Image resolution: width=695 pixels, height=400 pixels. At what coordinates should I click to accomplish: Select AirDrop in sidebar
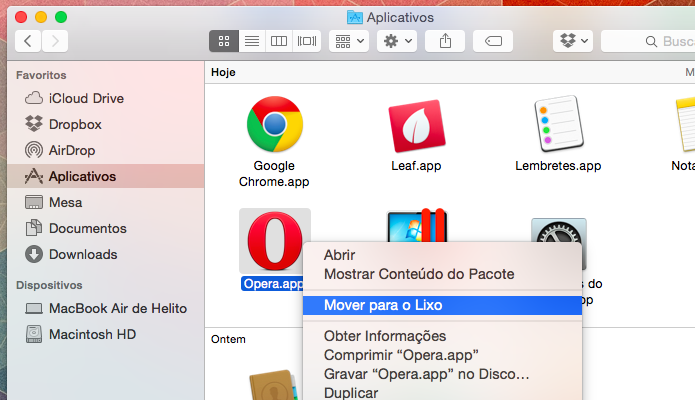pos(105,150)
